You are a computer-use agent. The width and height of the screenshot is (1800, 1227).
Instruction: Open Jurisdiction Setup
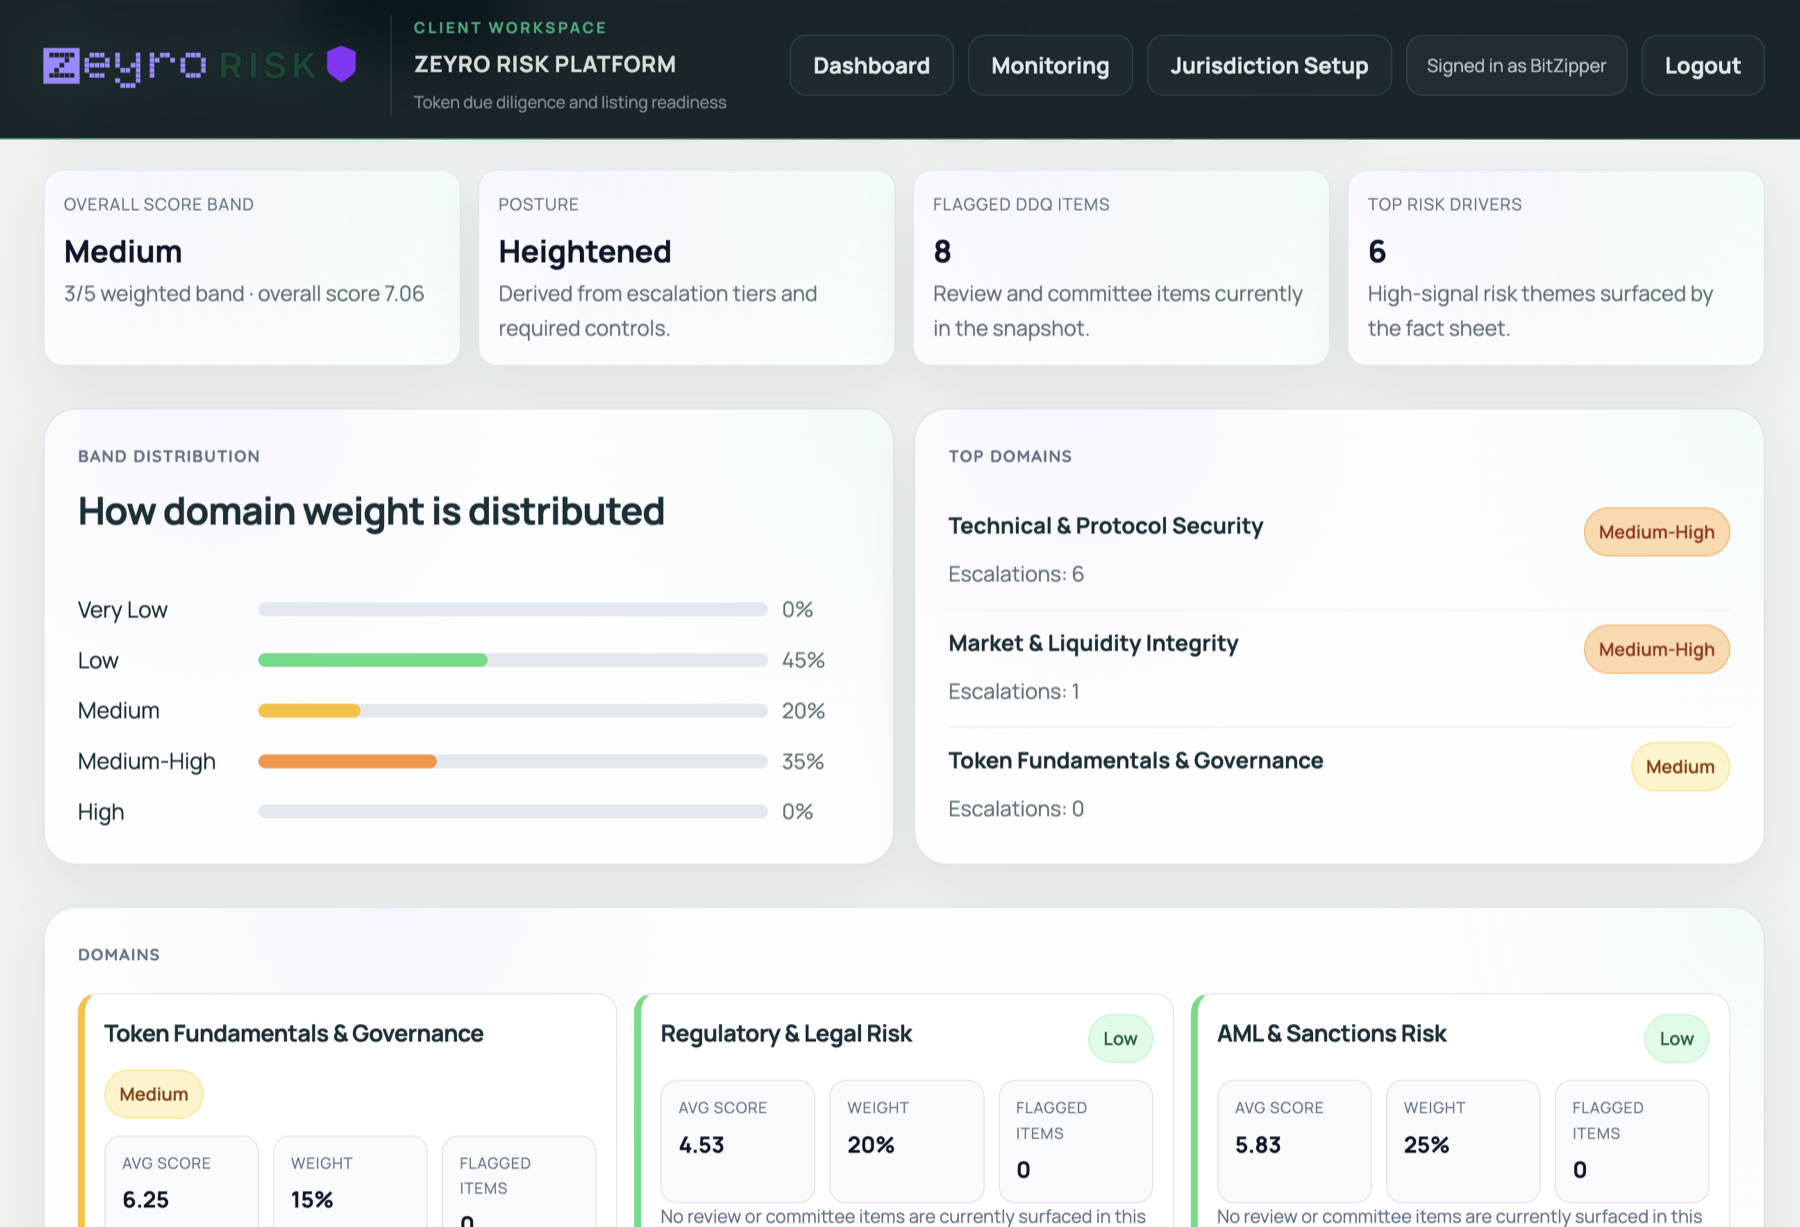click(1269, 65)
